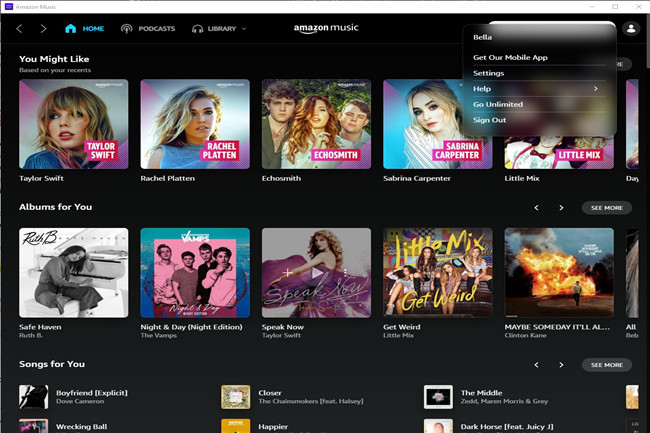The height and width of the screenshot is (433, 650).
Task: Open the Night & Day album cover
Action: pyautogui.click(x=195, y=273)
